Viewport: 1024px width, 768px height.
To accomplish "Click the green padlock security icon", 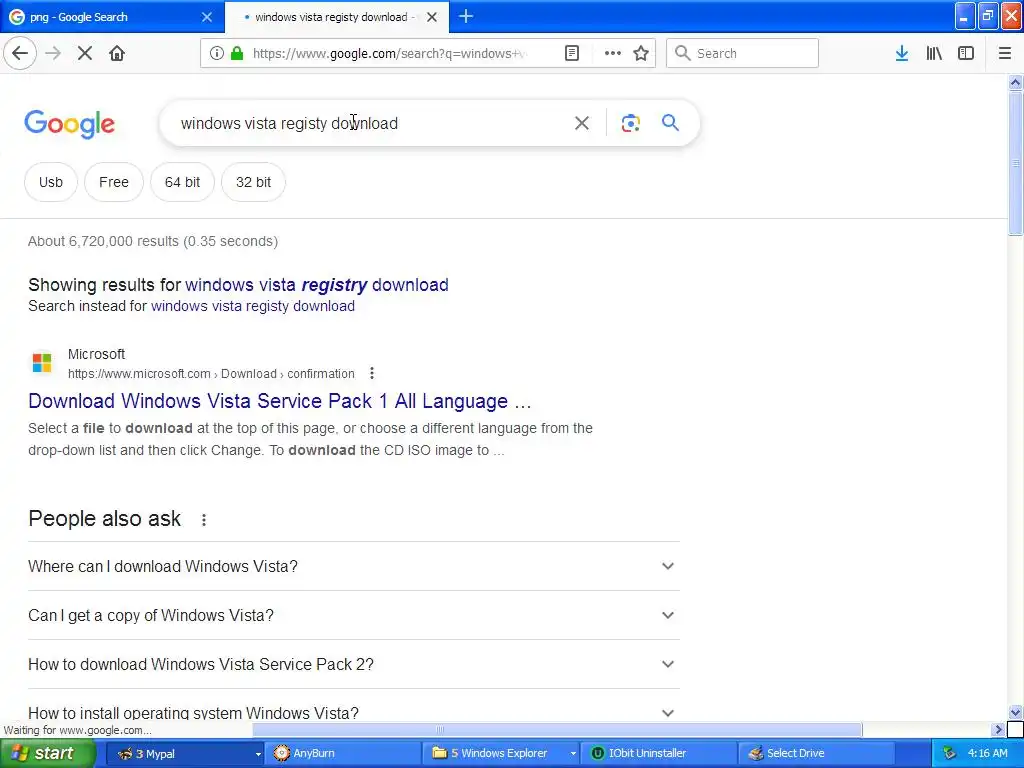I will (x=238, y=54).
